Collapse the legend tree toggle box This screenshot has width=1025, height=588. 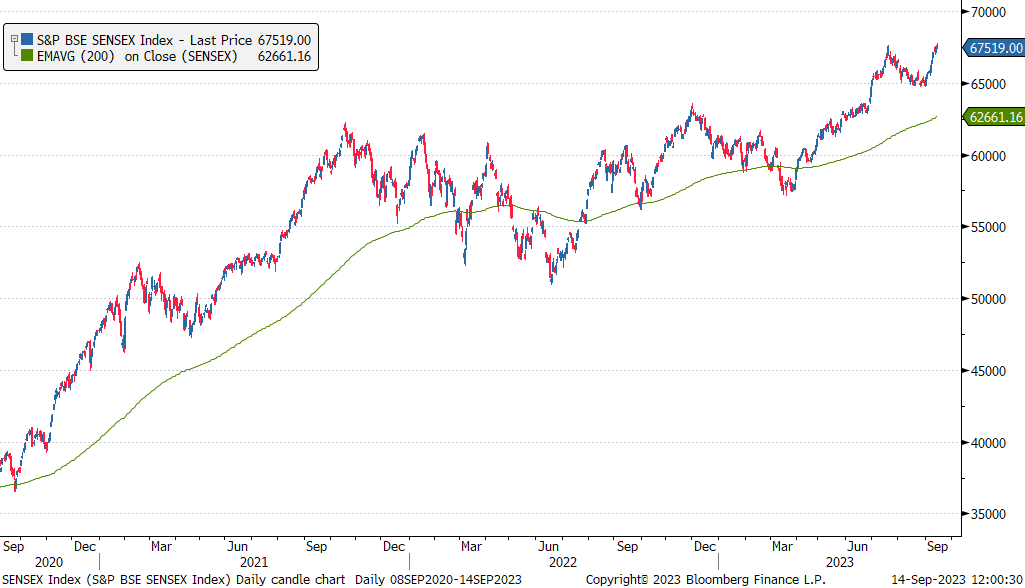(14, 39)
